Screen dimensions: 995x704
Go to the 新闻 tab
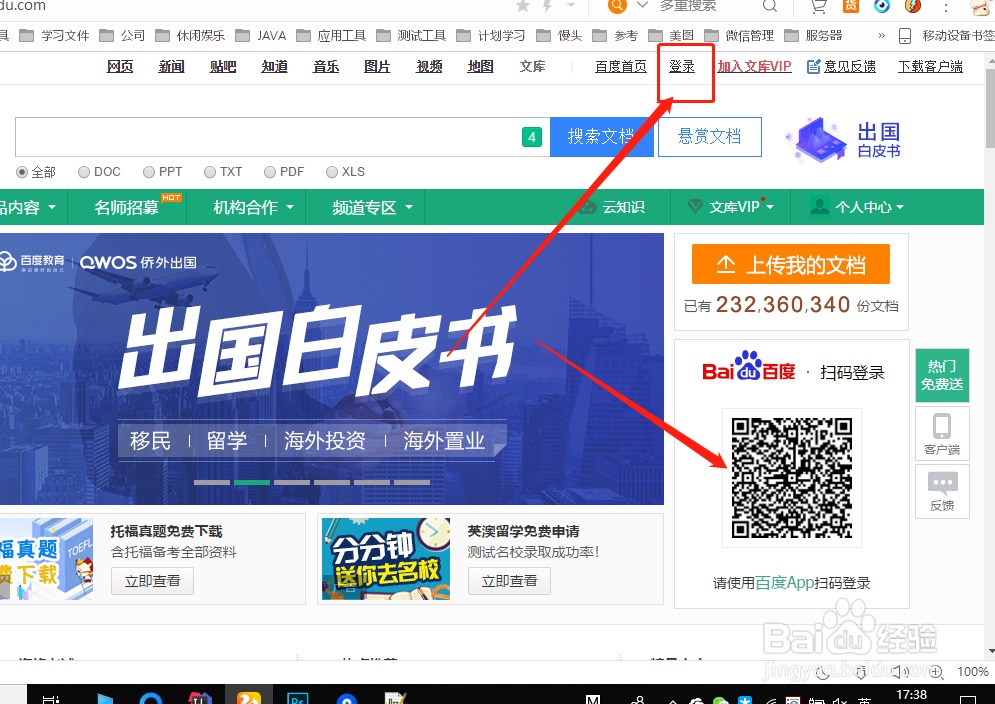pyautogui.click(x=171, y=66)
